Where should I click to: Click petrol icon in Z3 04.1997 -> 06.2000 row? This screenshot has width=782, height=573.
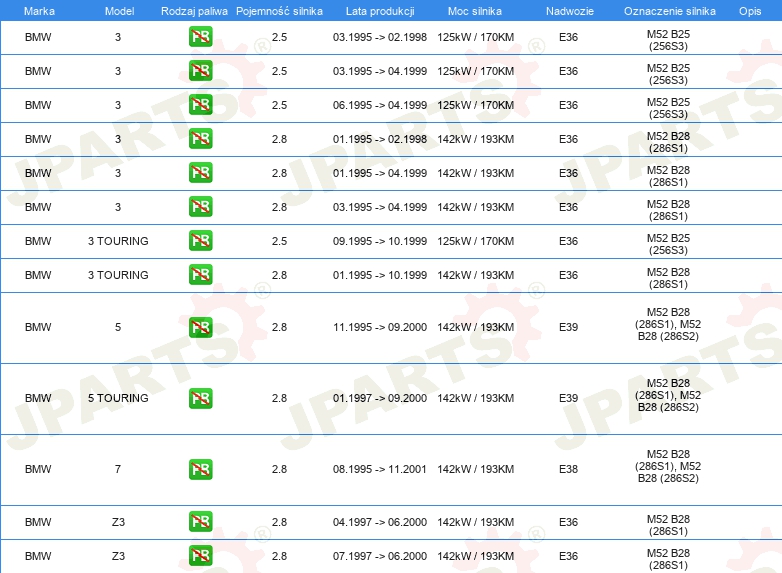pos(200,522)
